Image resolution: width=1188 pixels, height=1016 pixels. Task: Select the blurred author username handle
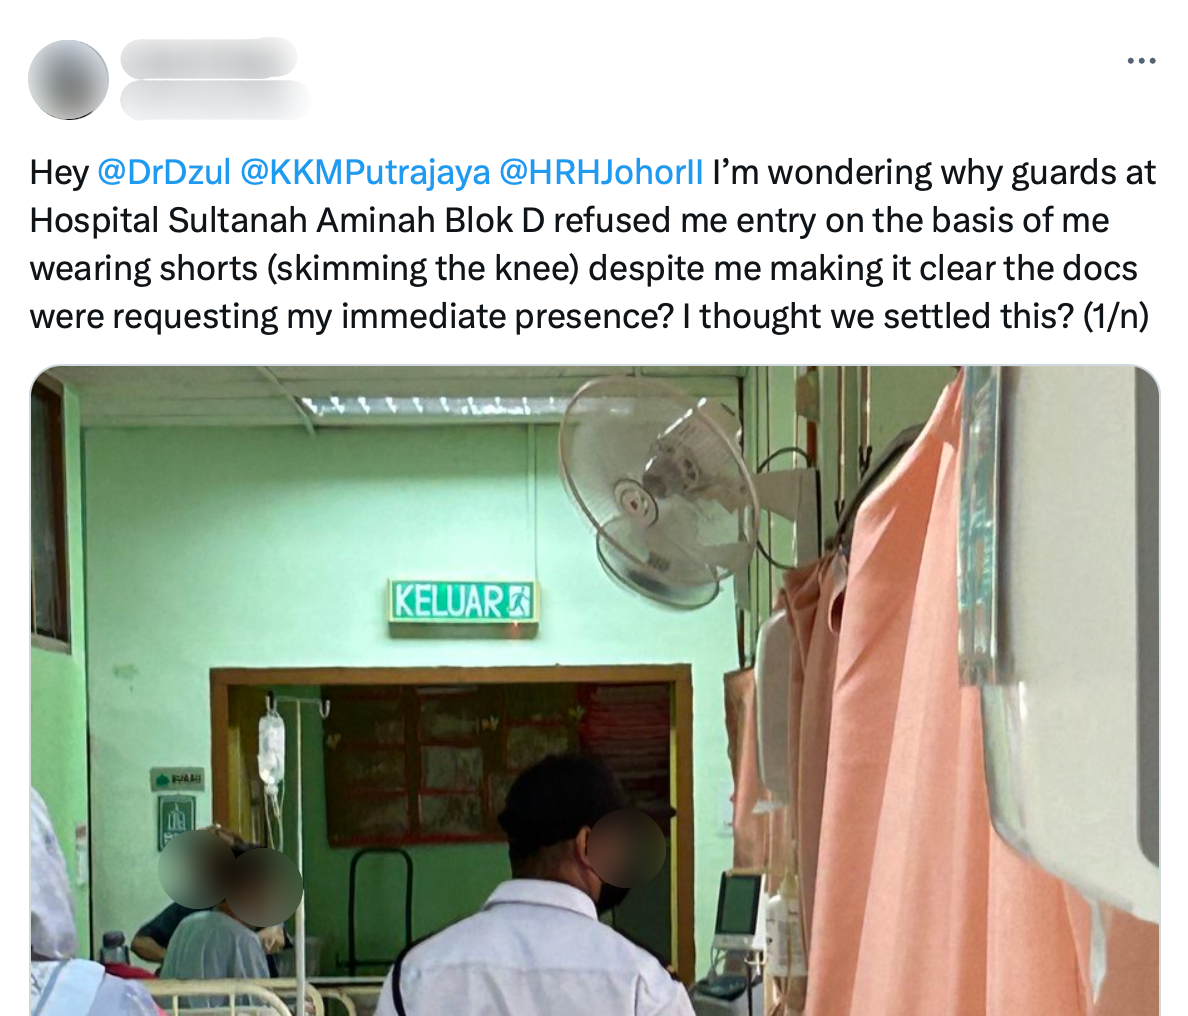215,100
